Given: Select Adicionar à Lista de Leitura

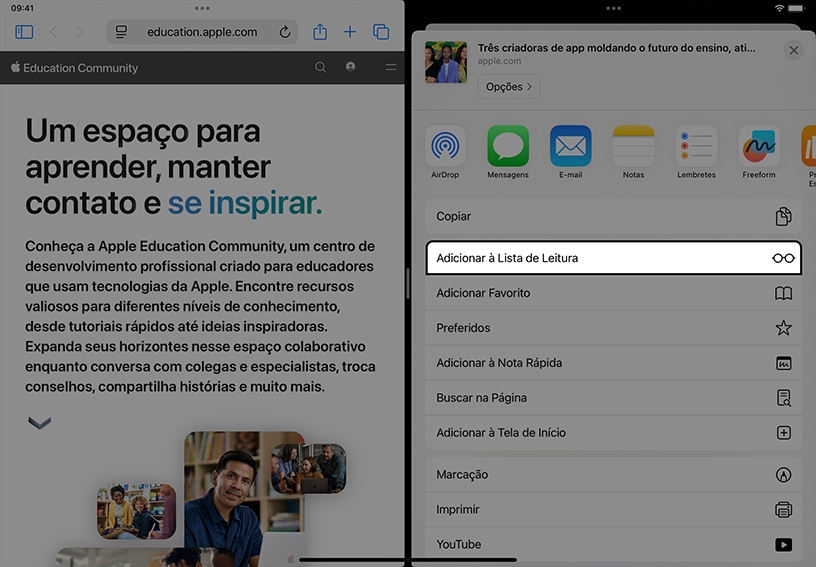Looking at the screenshot, I should coord(614,258).
